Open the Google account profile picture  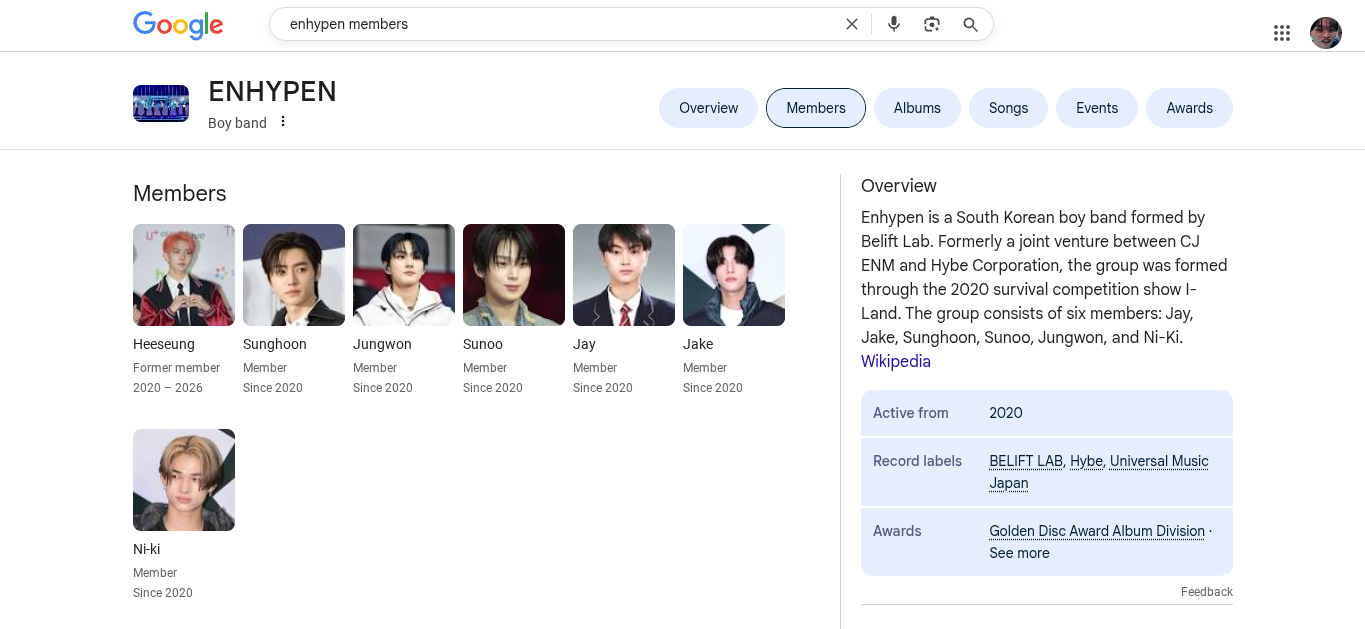(1325, 33)
